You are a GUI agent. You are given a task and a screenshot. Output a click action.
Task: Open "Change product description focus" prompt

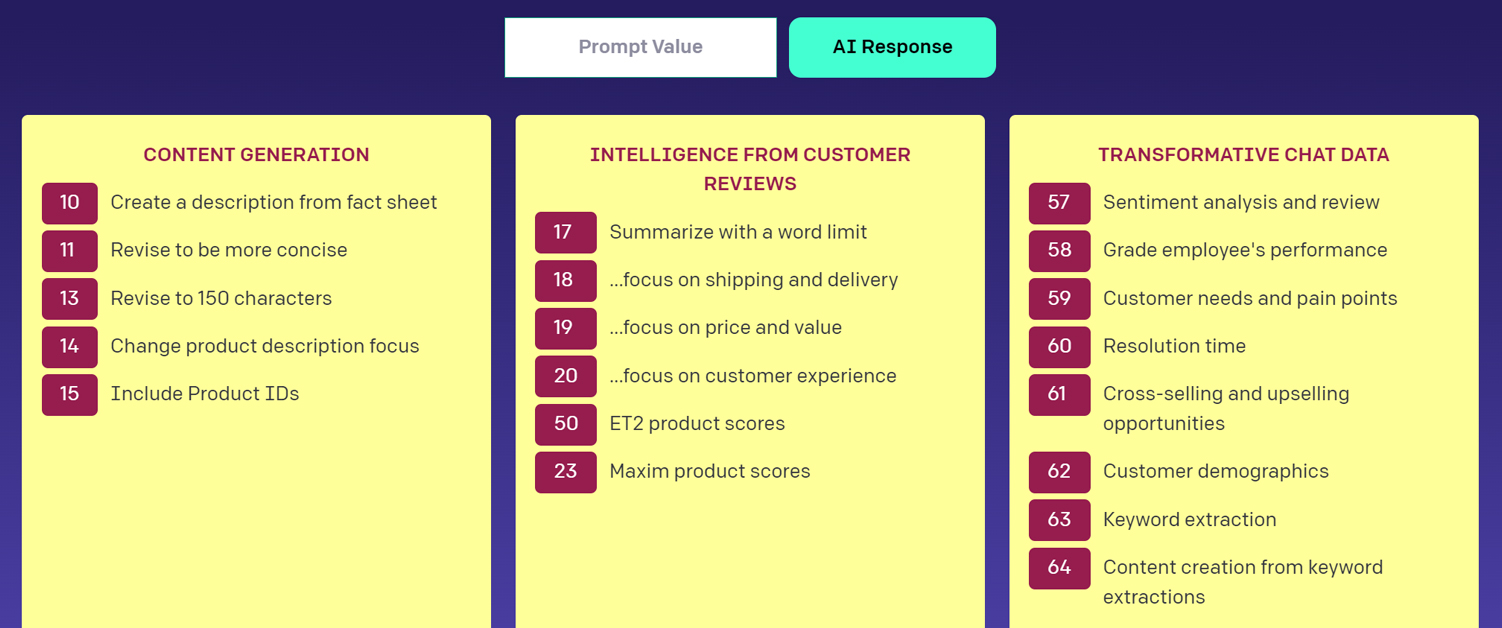[x=264, y=346]
